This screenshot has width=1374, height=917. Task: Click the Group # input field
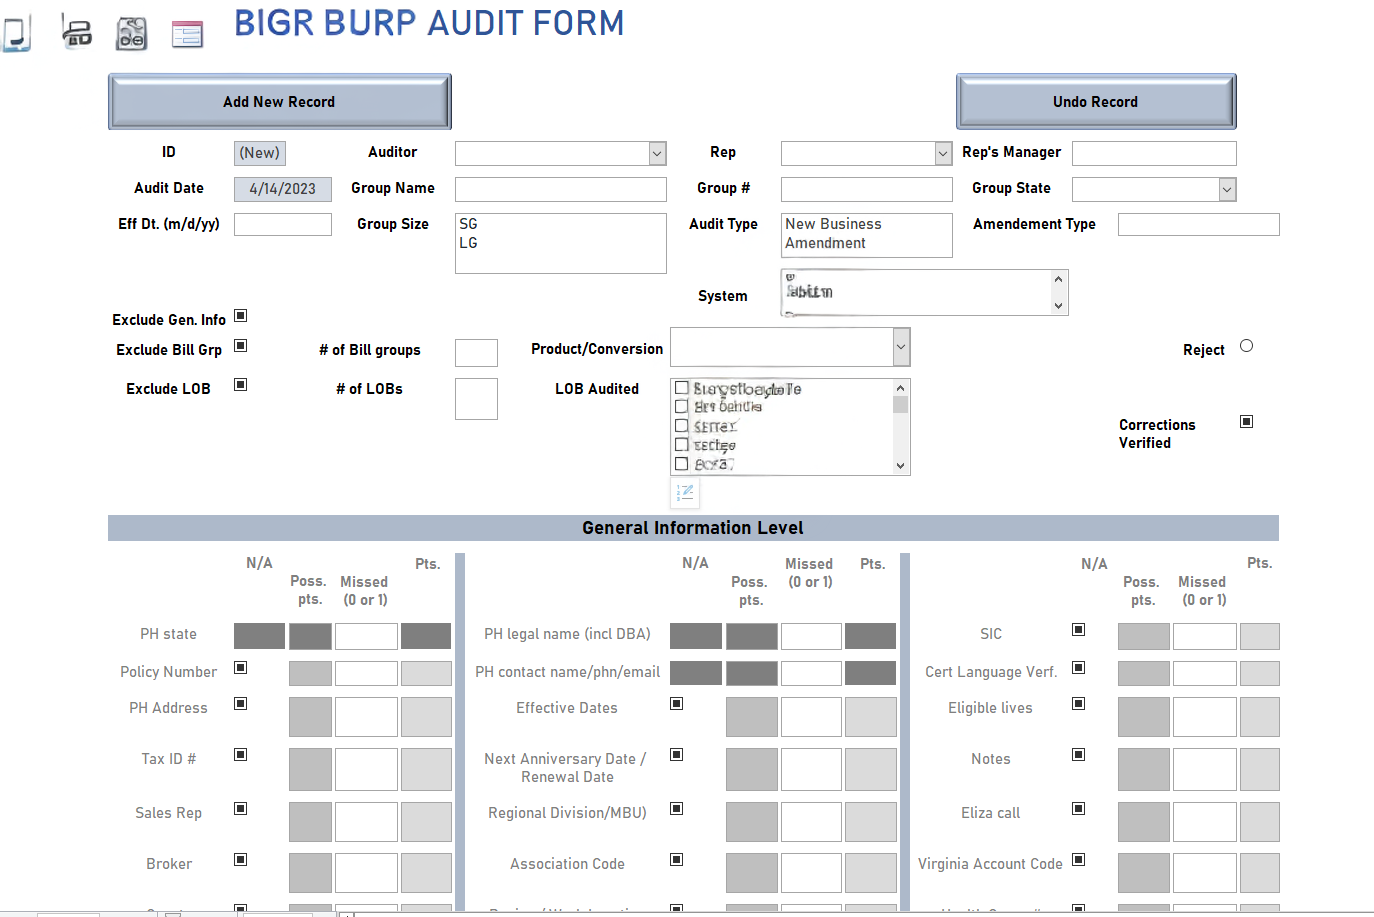coord(867,189)
